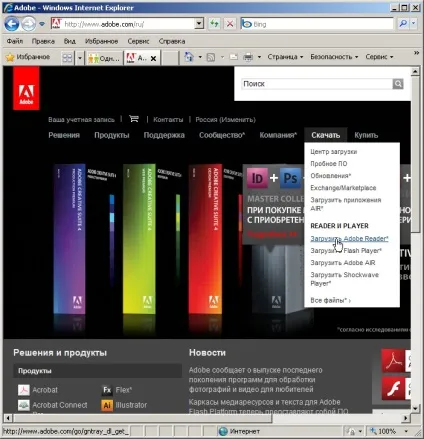Click the horizontal scrollbar right arrow

[405, 418]
